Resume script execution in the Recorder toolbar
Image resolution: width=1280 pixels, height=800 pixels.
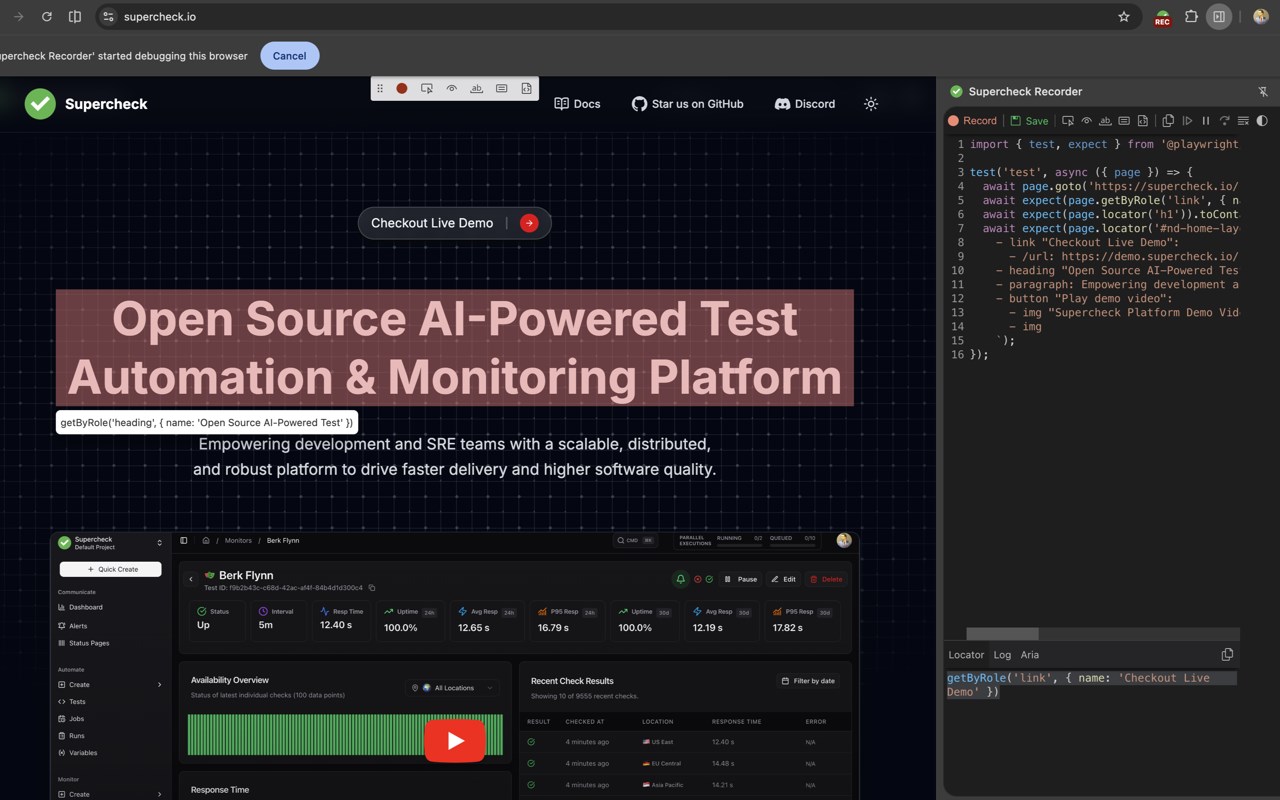[x=1187, y=121]
